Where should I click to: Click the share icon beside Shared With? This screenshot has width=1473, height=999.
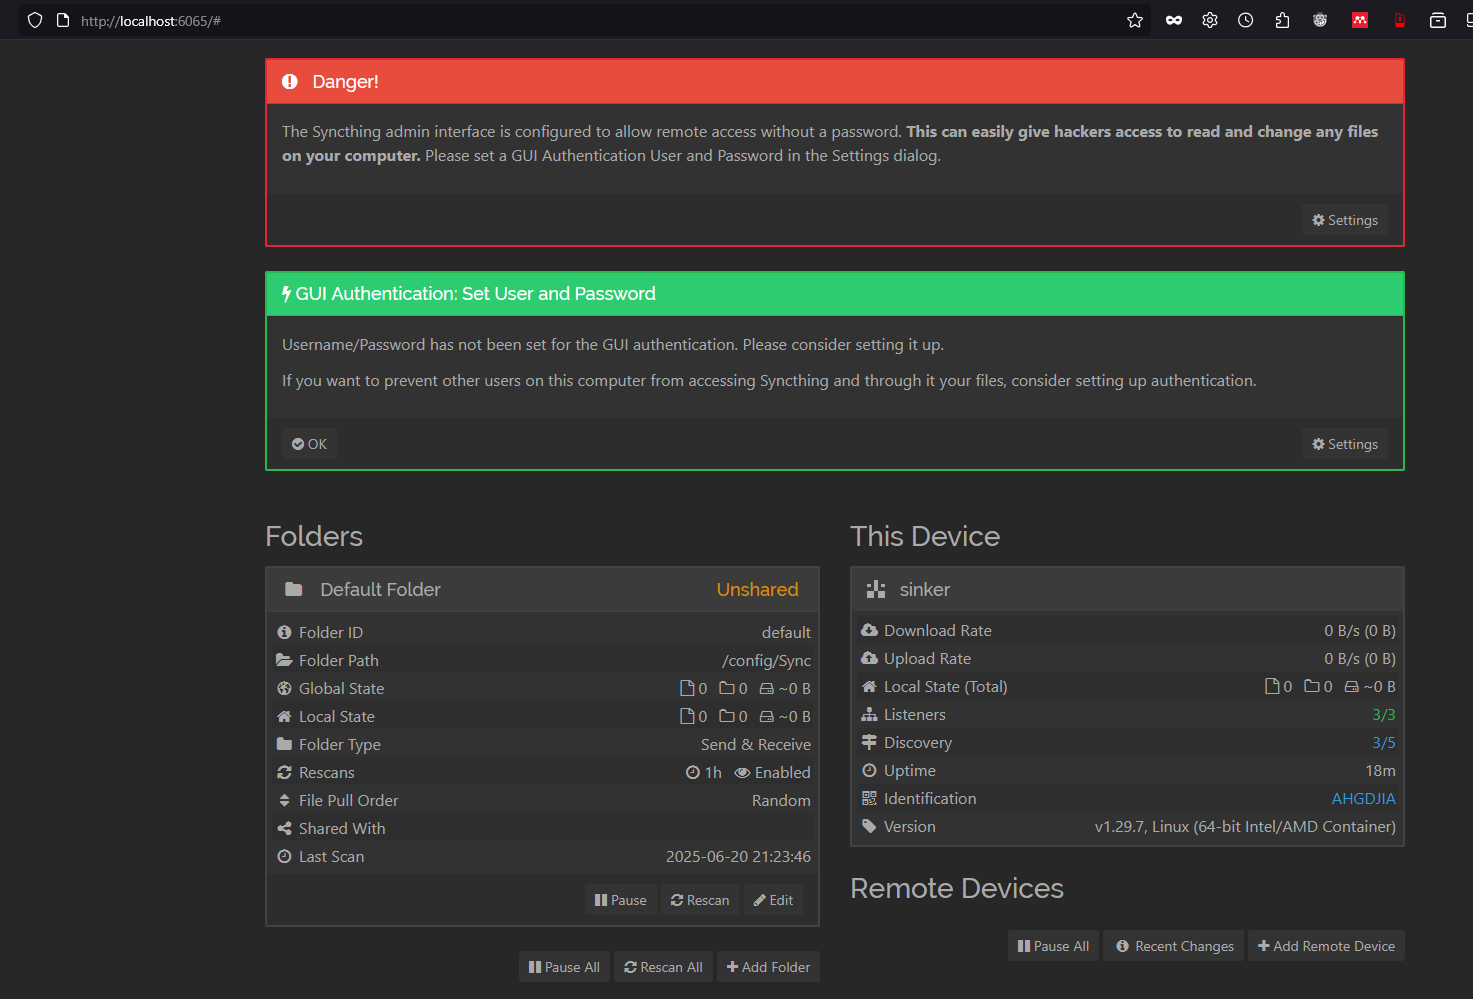point(284,828)
